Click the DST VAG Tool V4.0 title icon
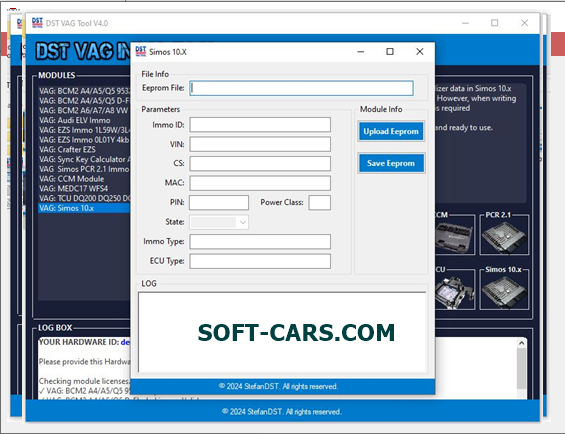This screenshot has height=434, width=565. (37, 23)
